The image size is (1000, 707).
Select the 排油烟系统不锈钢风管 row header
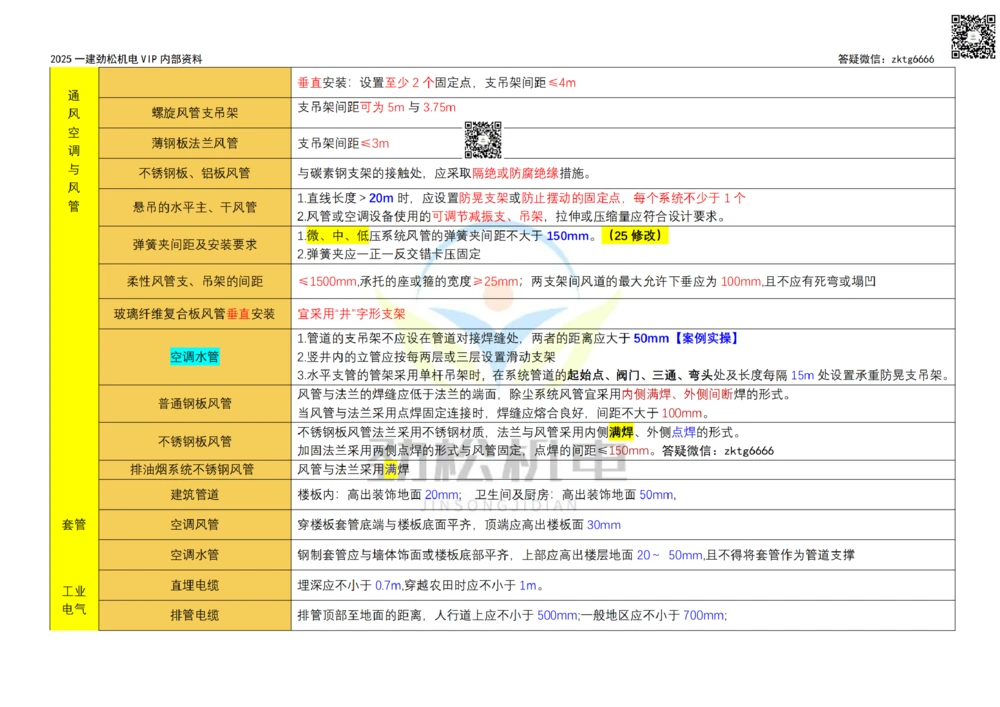click(x=197, y=468)
